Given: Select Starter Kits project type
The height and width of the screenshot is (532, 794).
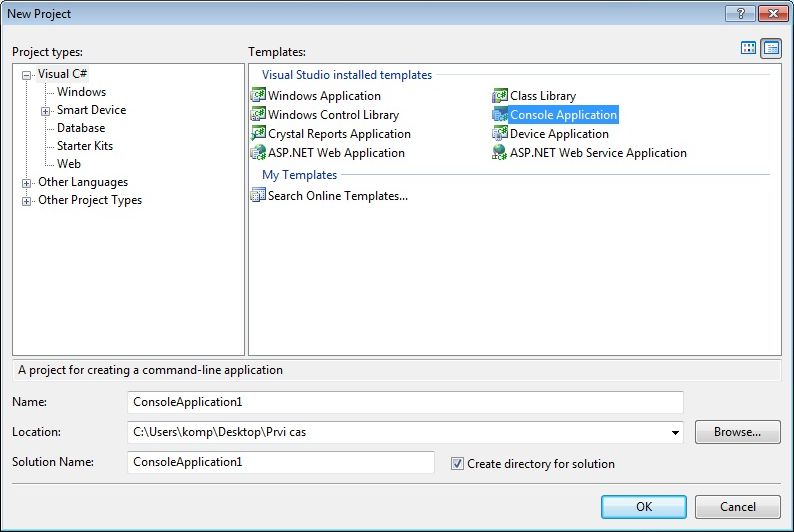Looking at the screenshot, I should pyautogui.click(x=85, y=146).
